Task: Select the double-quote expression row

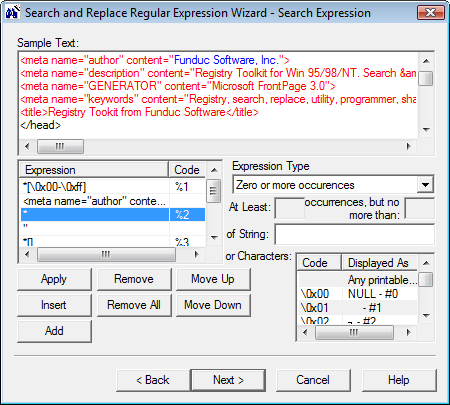Action: 113,228
